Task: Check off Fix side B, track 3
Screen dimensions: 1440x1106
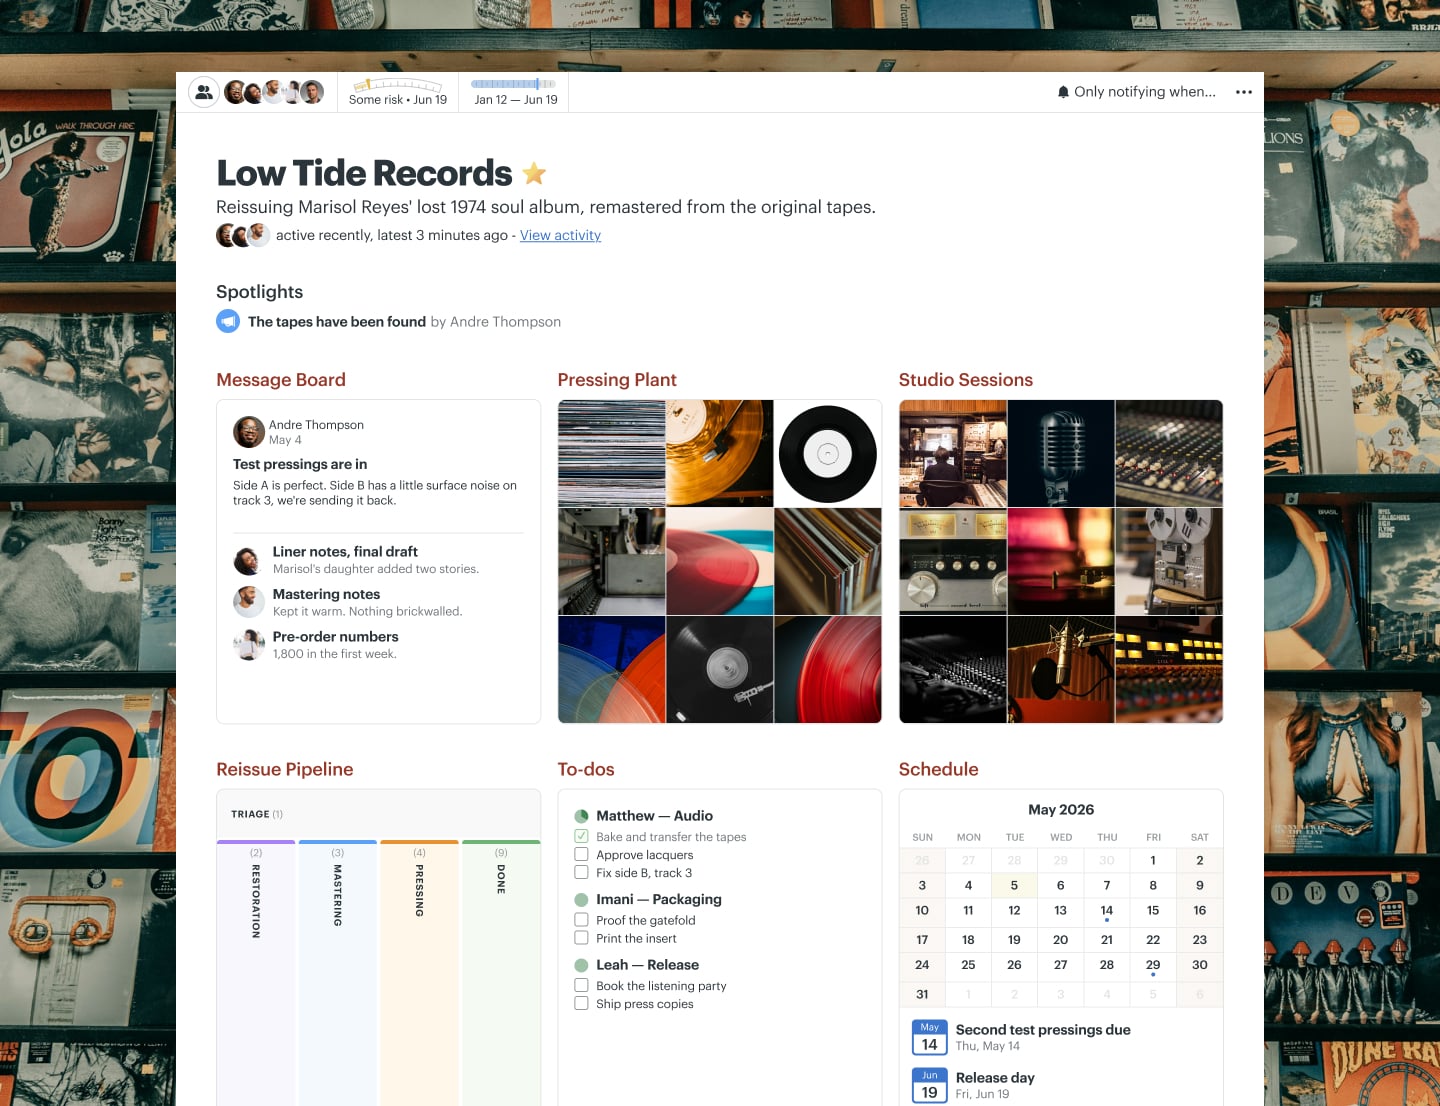Action: click(x=581, y=872)
